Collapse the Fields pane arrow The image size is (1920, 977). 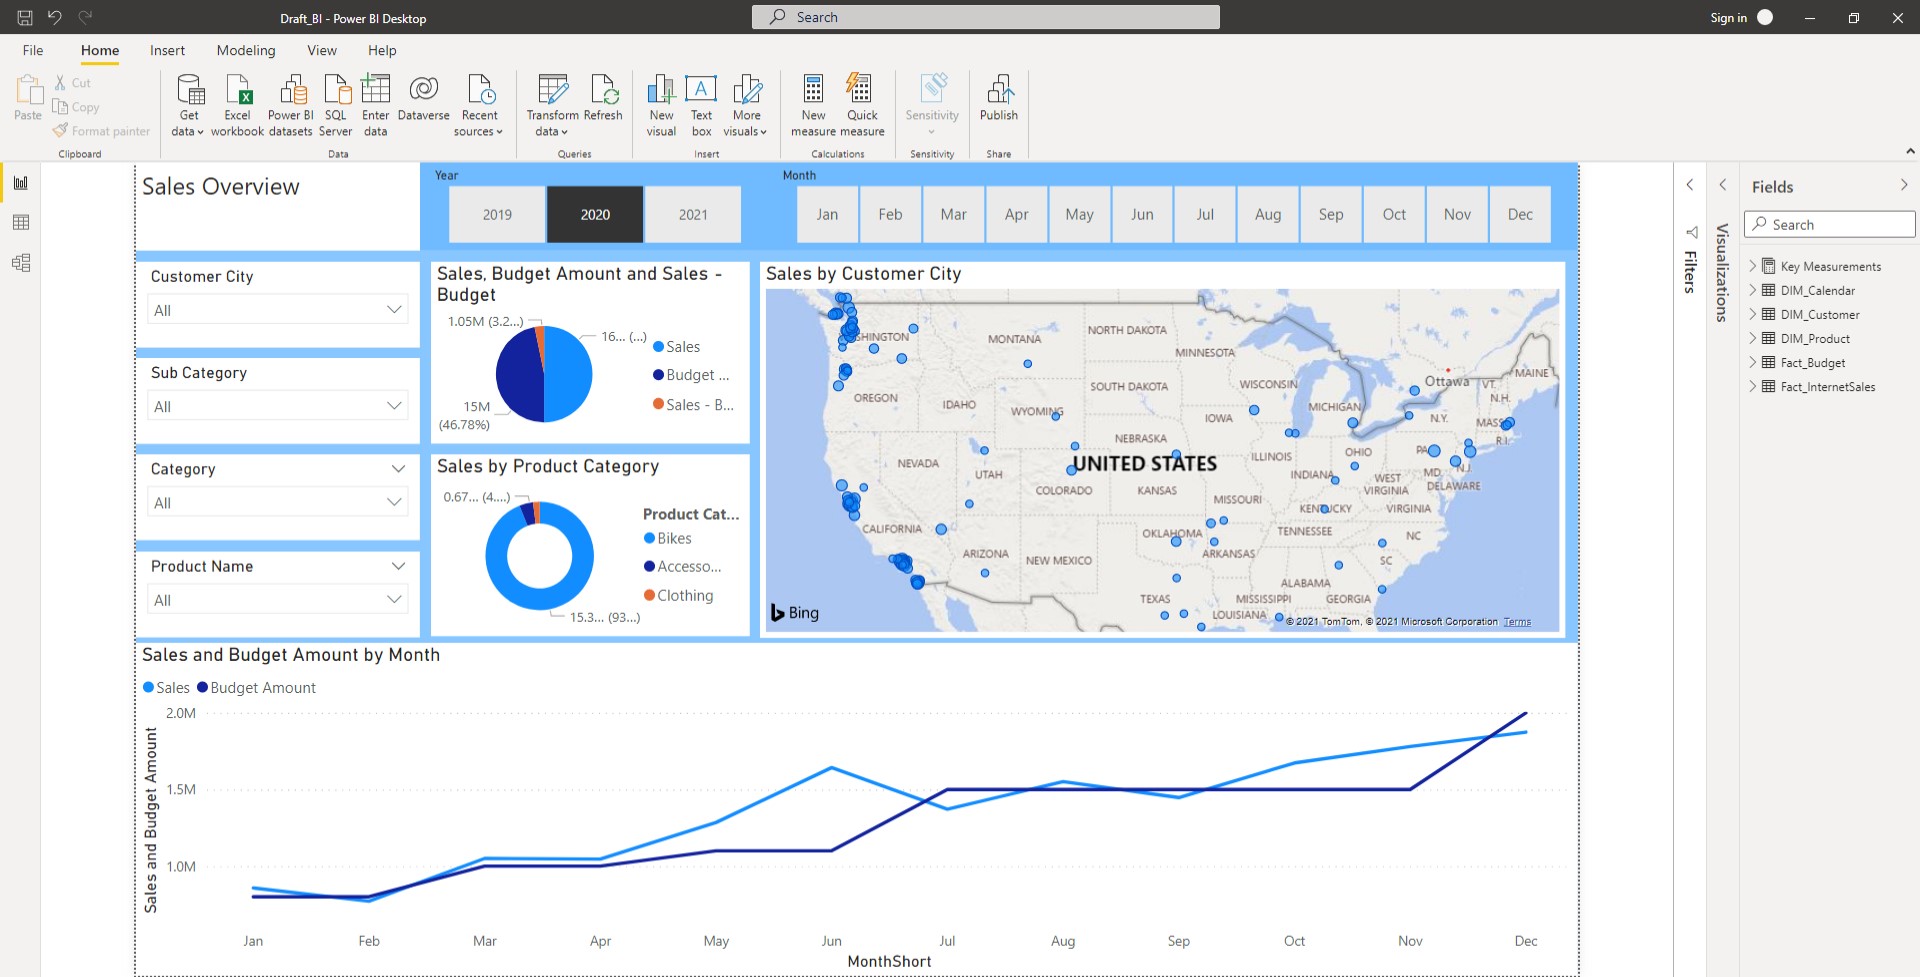[1904, 185]
